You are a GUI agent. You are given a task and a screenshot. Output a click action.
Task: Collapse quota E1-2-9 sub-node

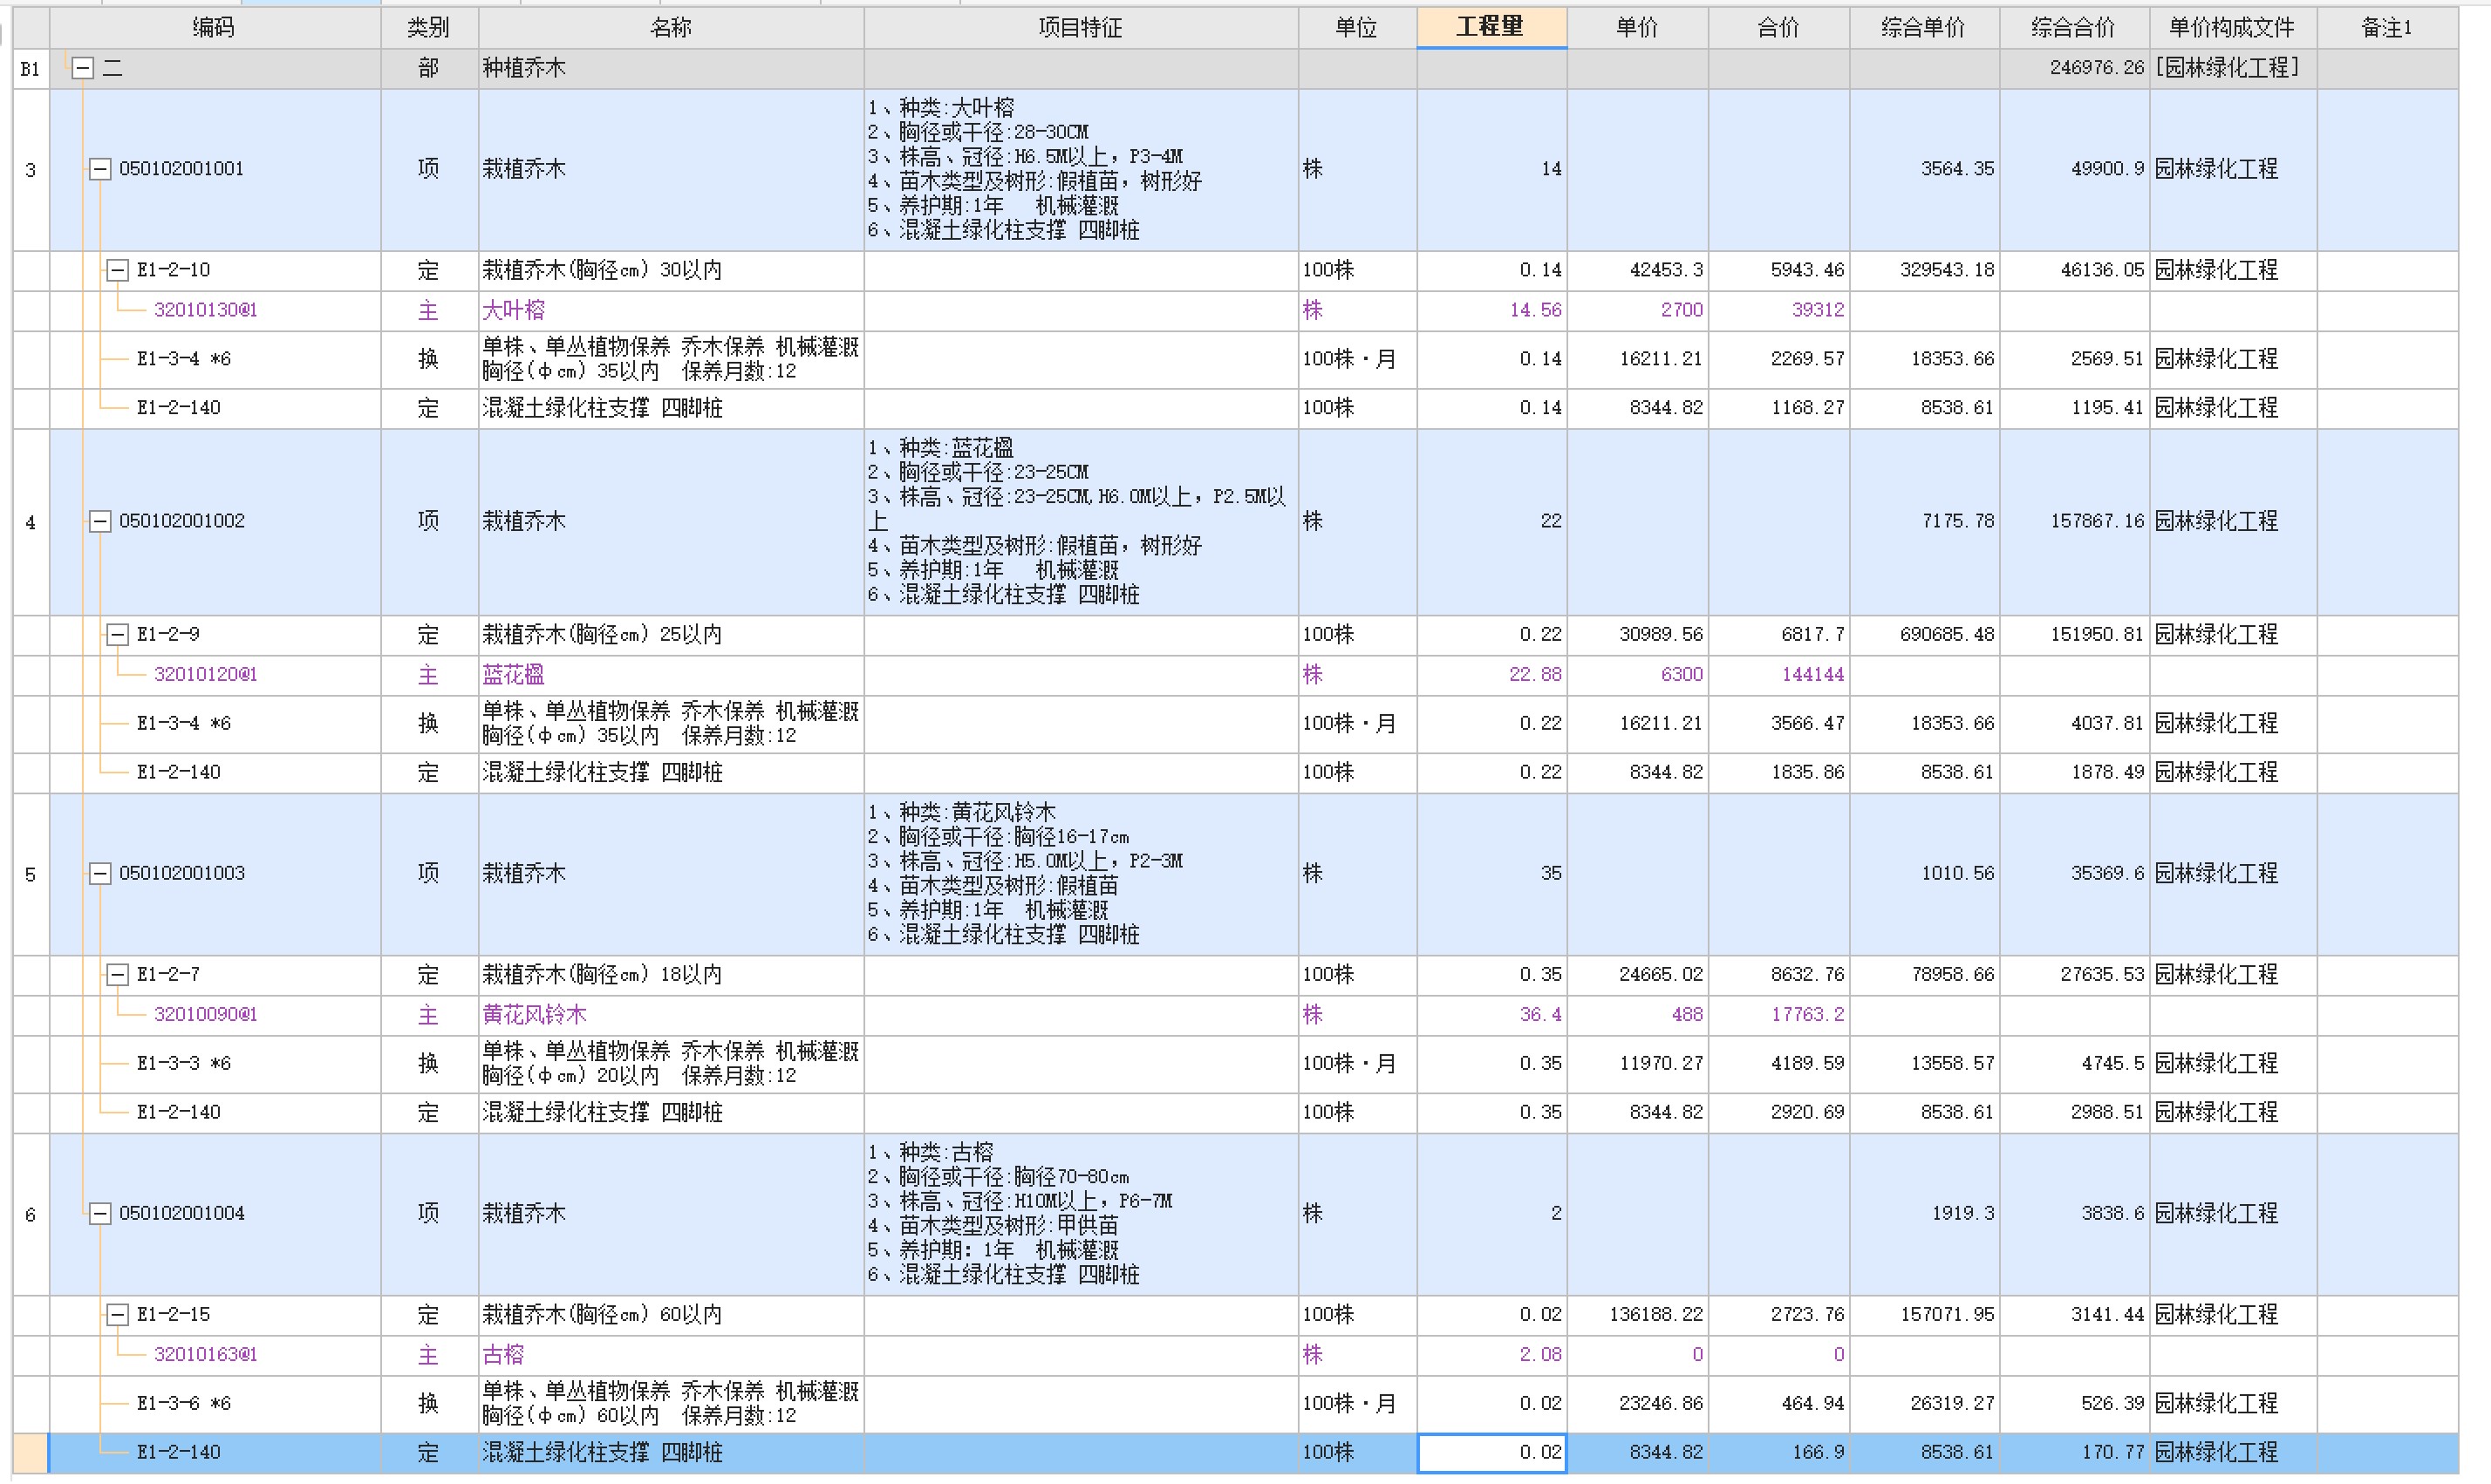tap(118, 634)
